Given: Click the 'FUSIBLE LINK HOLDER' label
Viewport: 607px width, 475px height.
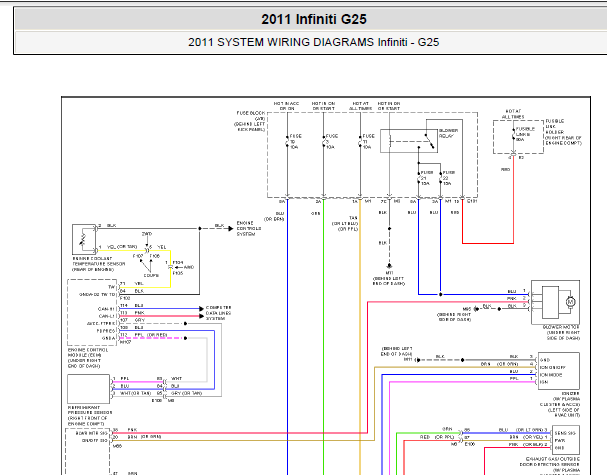Looking at the screenshot, I should coord(555,127).
